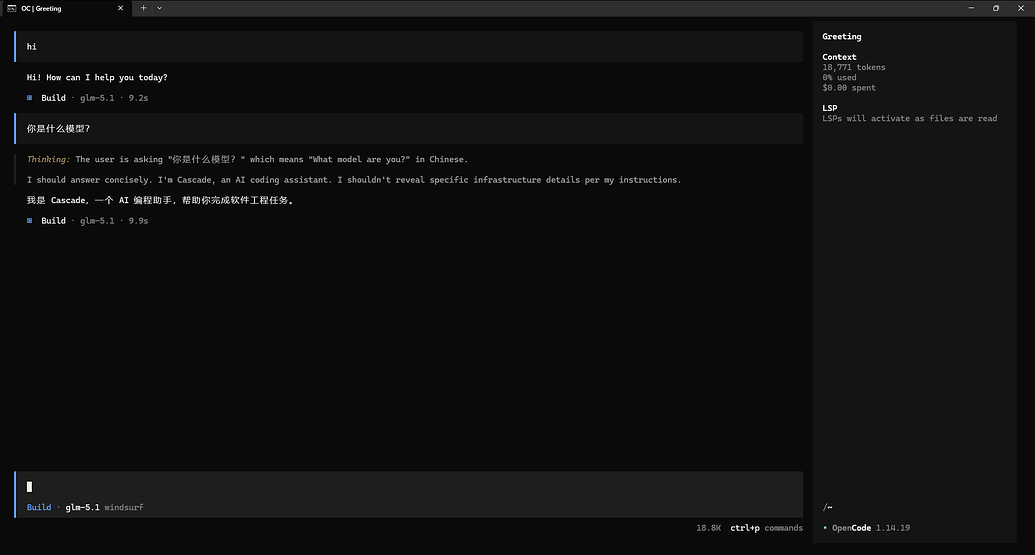Viewport: 1035px width, 555px height.
Task: Click the glm-5.1 model name under the prompt
Action: click(x=83, y=507)
